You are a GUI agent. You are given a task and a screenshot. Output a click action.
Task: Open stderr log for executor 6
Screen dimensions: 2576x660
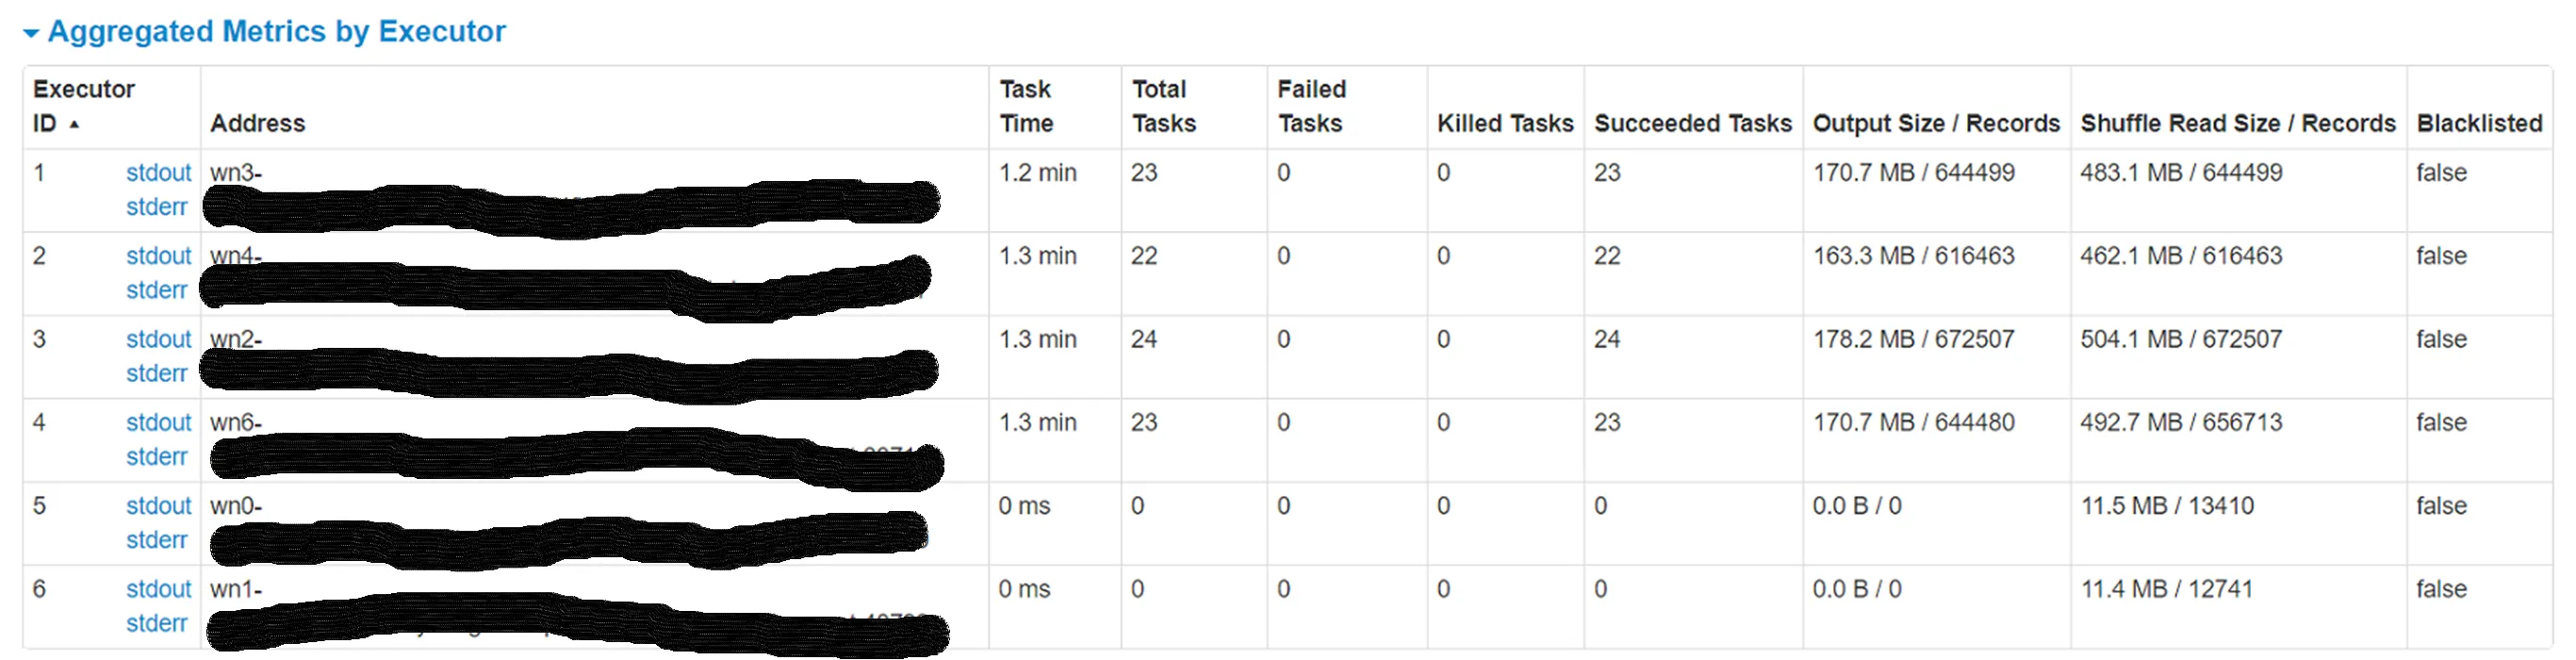pyautogui.click(x=156, y=623)
